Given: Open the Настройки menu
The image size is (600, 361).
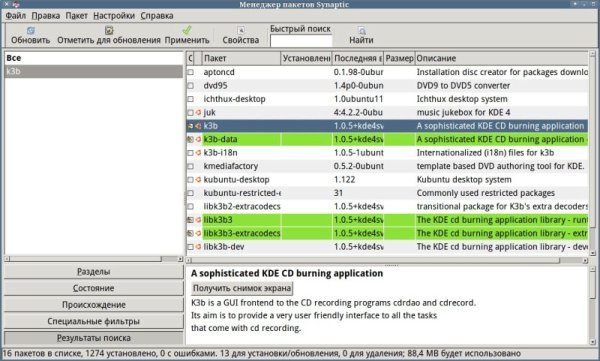Looking at the screenshot, I should coord(114,16).
